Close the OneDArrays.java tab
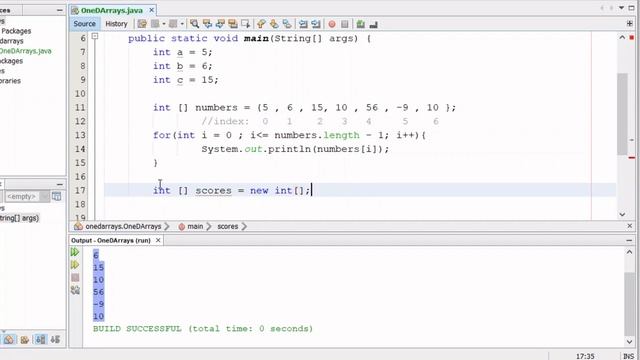This screenshot has height=360, width=640. 151,10
